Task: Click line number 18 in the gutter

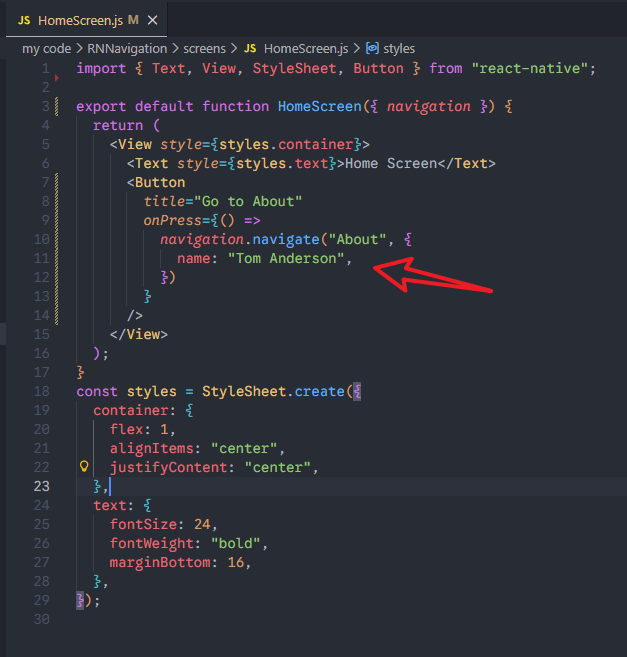Action: 41,391
